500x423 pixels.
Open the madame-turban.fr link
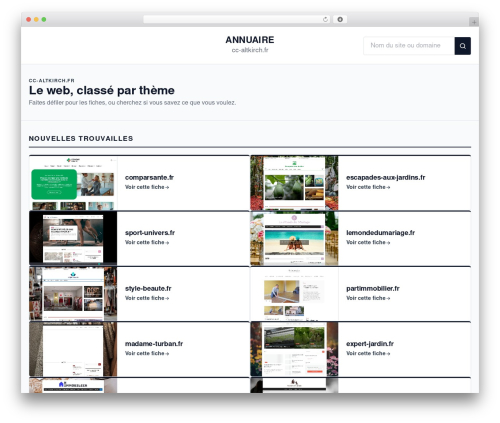tap(154, 344)
